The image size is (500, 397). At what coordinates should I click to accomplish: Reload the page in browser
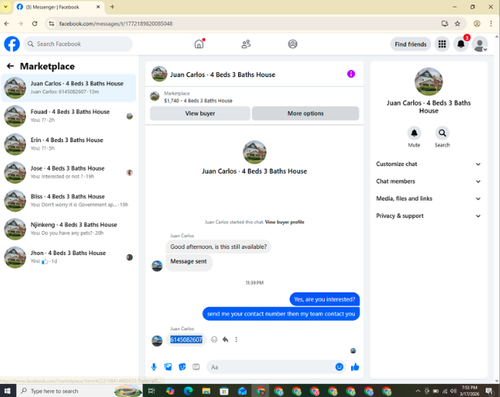coord(35,24)
